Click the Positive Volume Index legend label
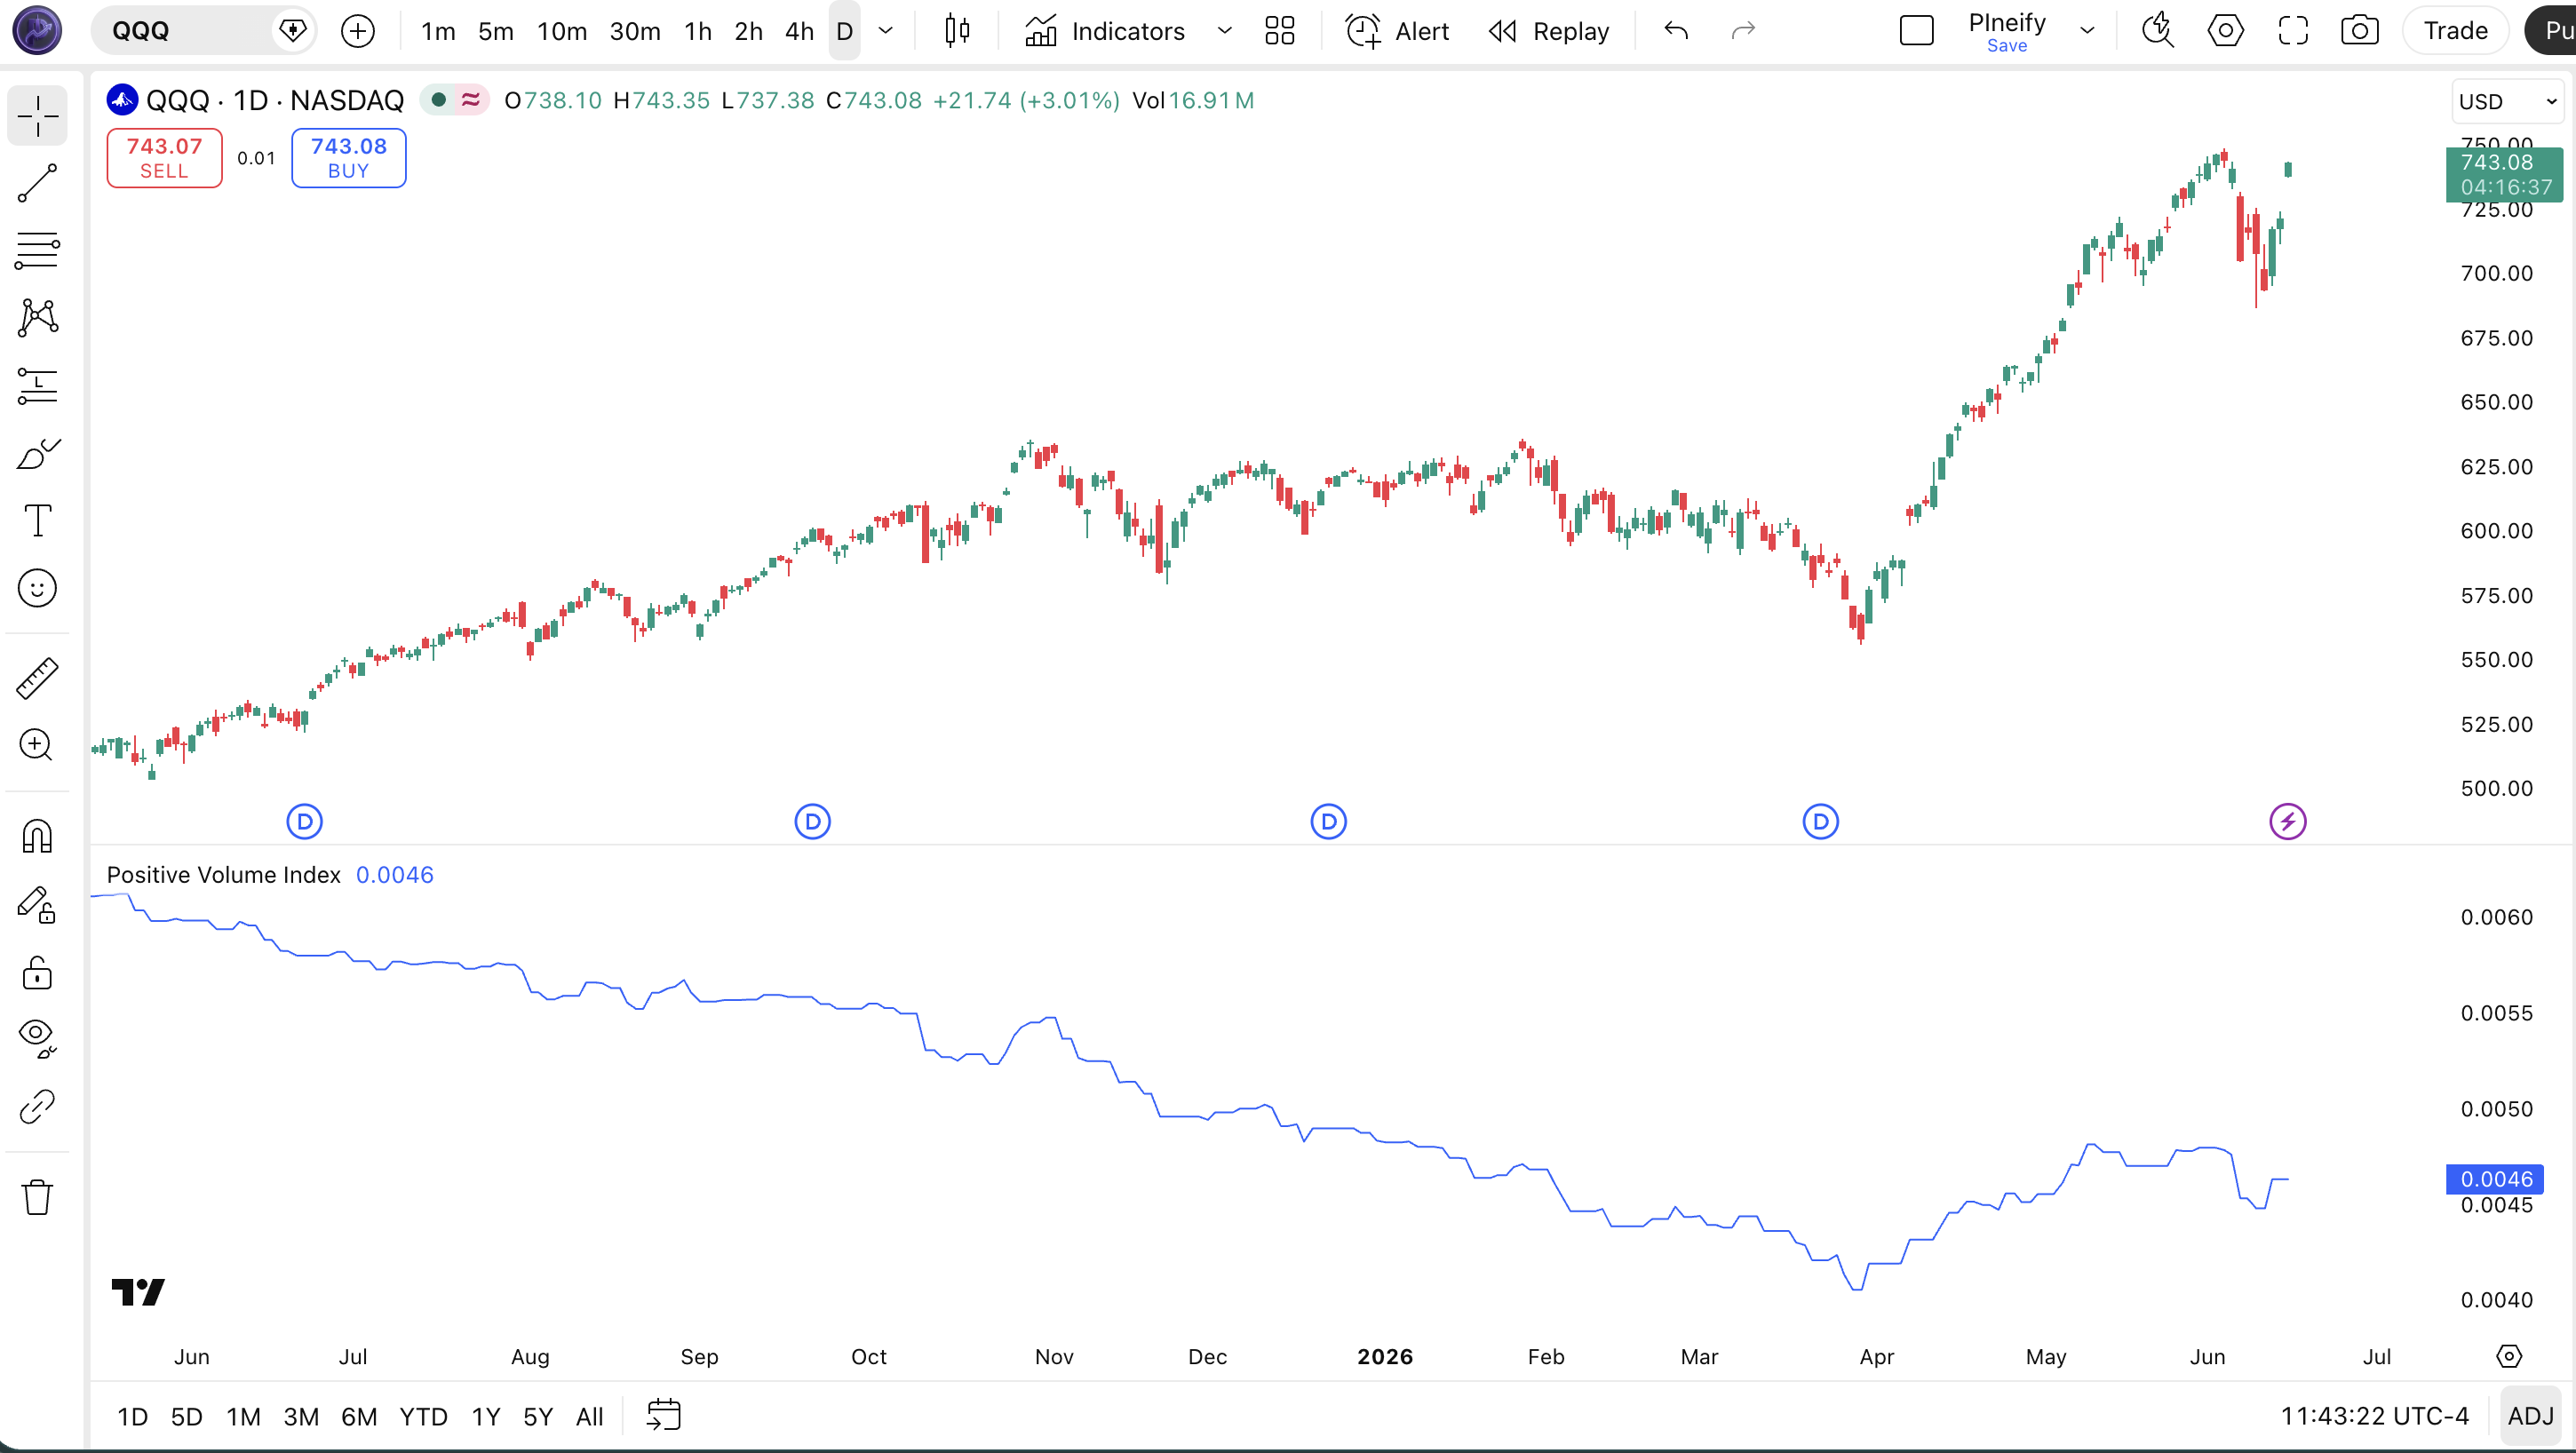Viewport: 2576px width, 1453px height. point(224,875)
